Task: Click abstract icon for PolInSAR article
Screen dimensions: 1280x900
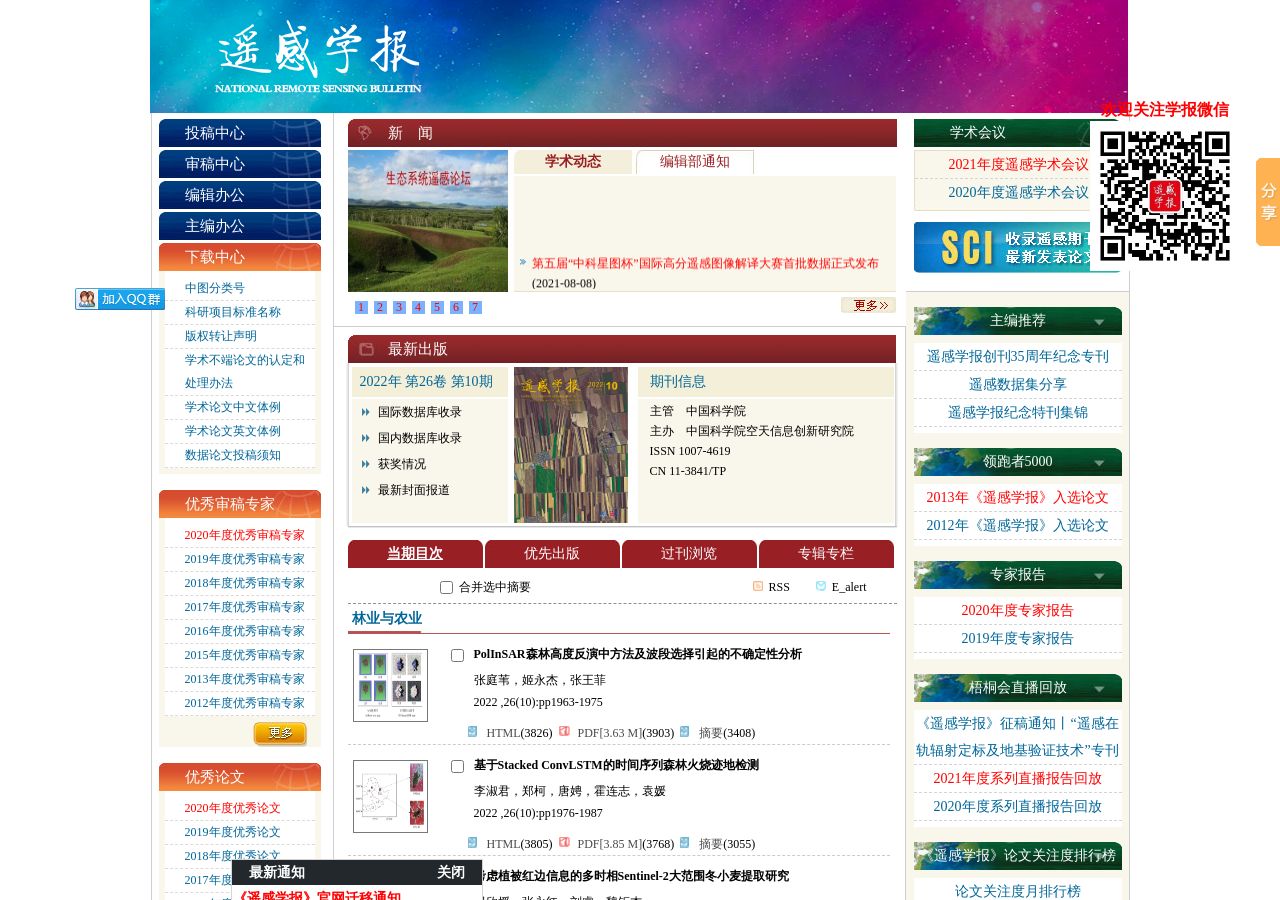Action: pos(685,732)
